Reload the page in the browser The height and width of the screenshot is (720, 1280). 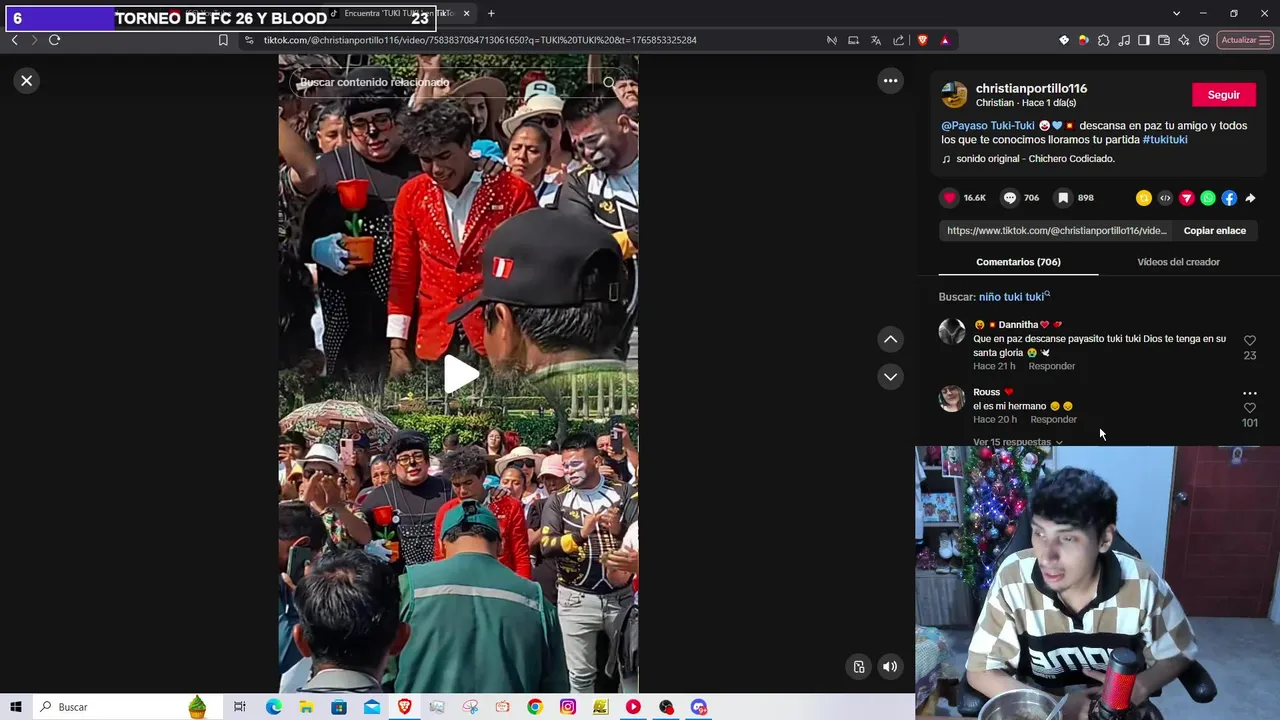[x=54, y=40]
